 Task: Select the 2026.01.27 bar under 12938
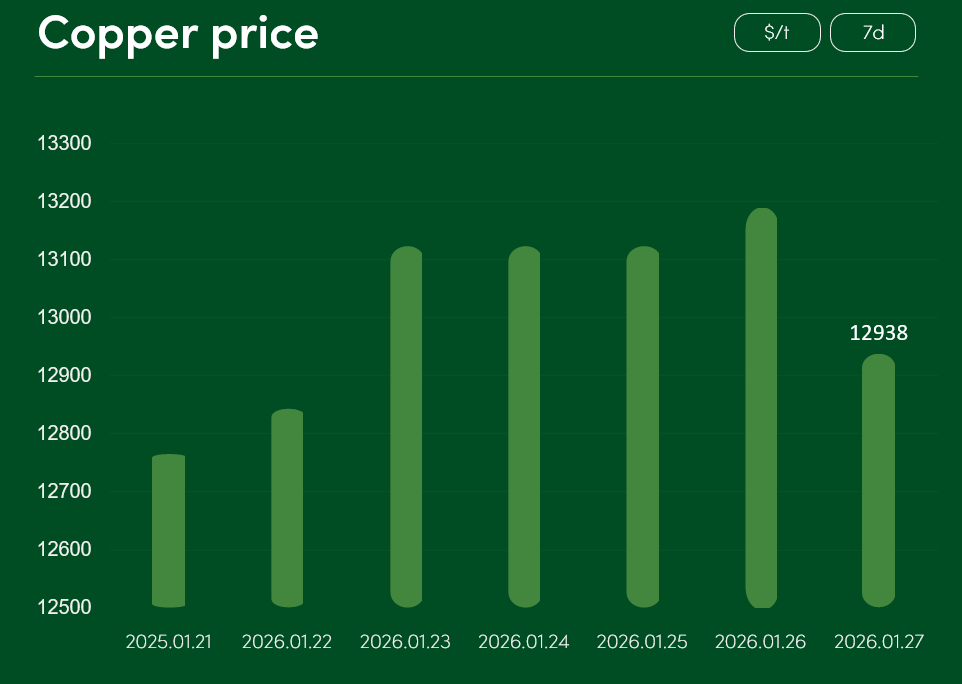pyautogui.click(x=878, y=480)
